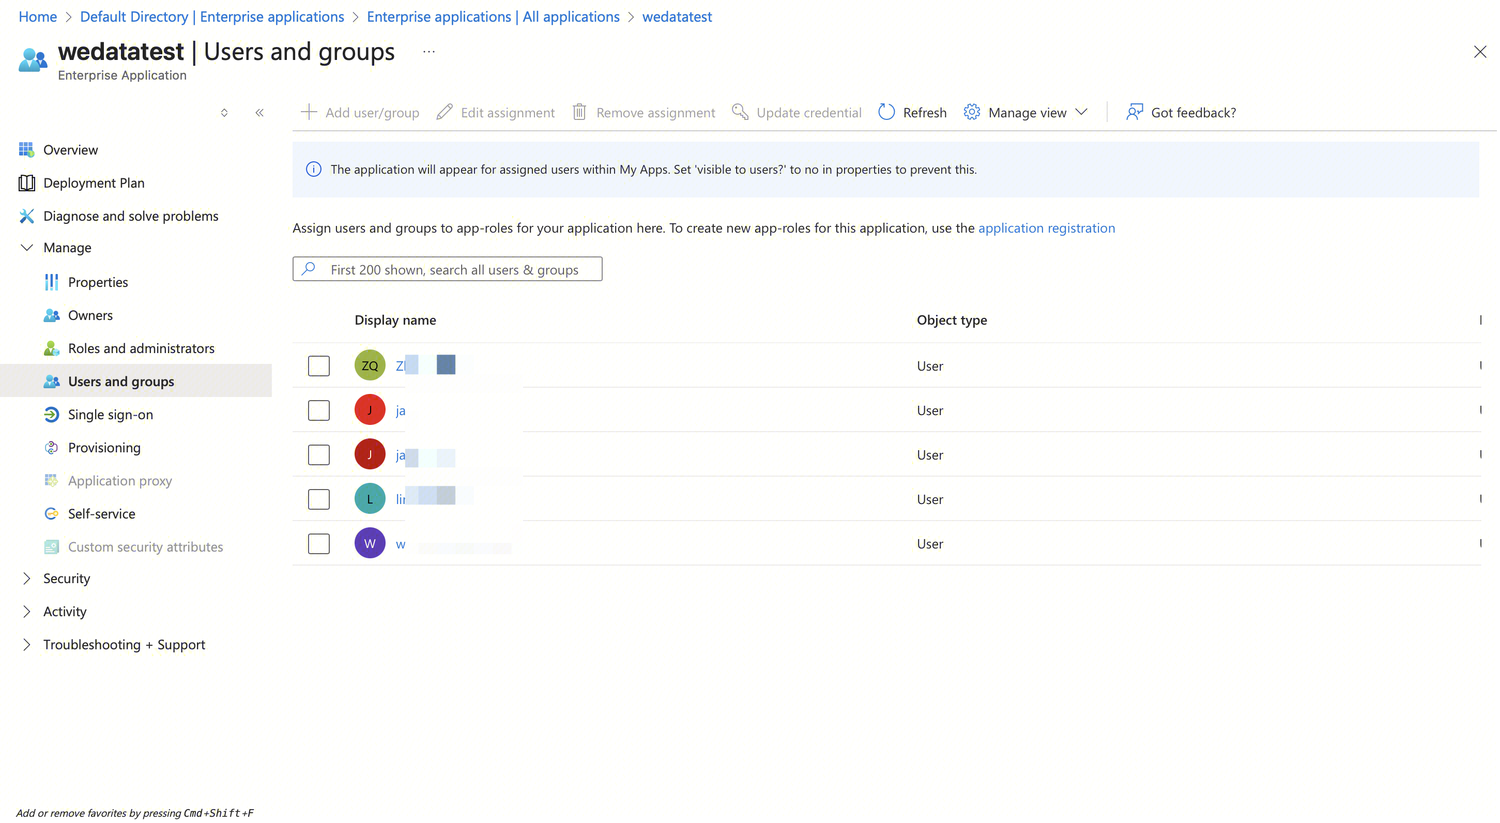Open the Properties section
1500x823 pixels.
point(97,282)
